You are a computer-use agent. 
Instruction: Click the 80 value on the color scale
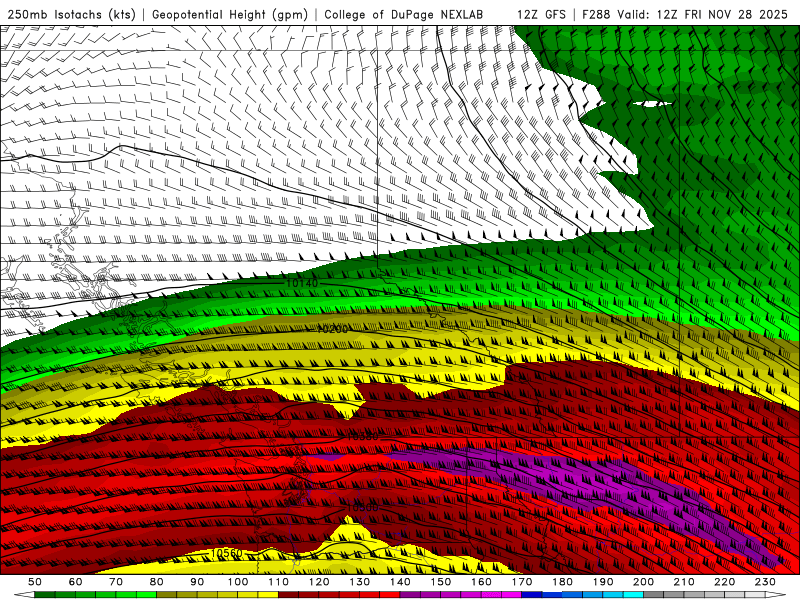tap(157, 582)
